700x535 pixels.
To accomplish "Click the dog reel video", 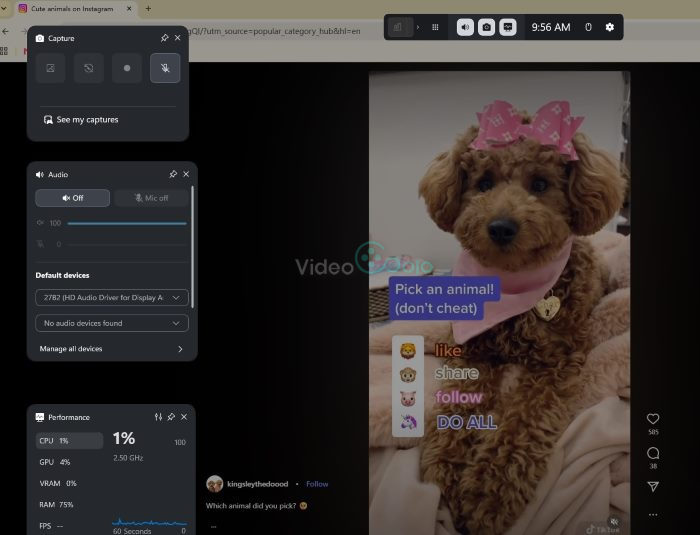I will (500, 303).
